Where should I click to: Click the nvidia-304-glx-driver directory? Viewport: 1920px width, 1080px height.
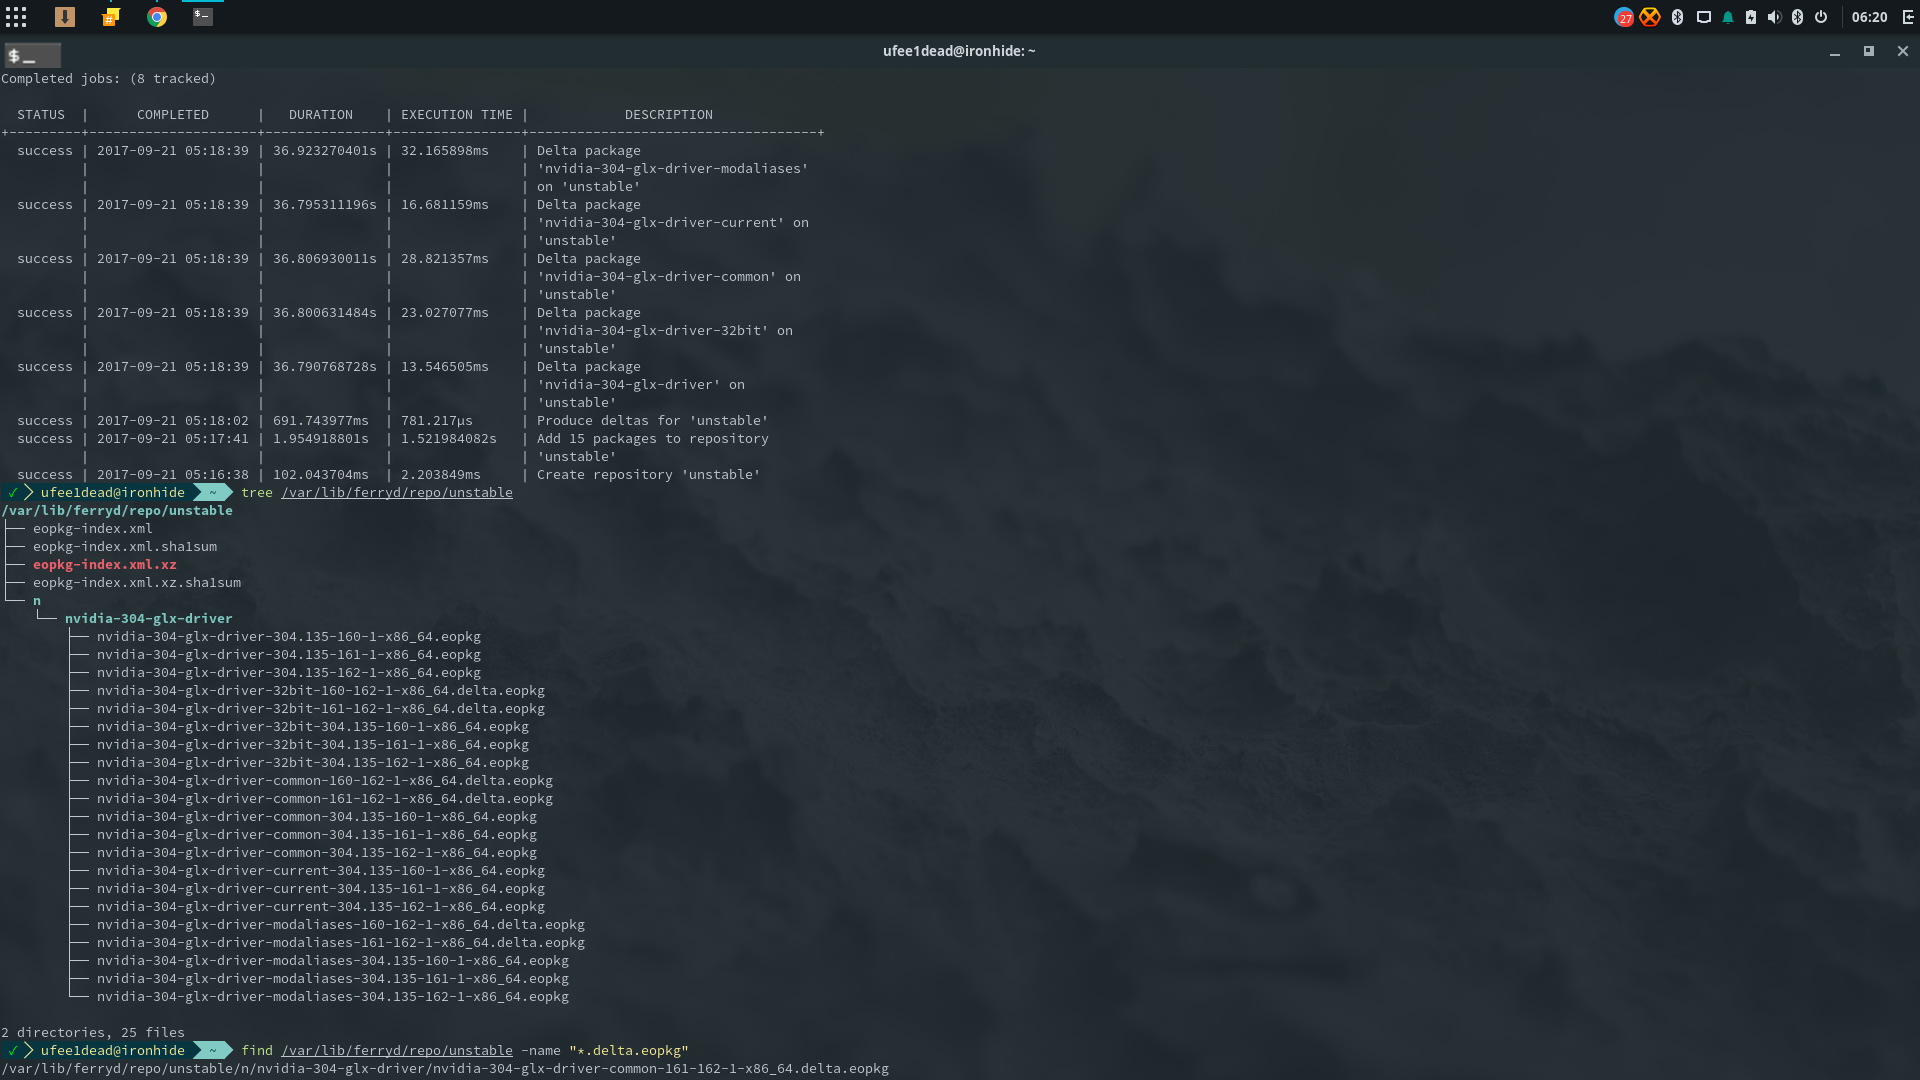149,619
